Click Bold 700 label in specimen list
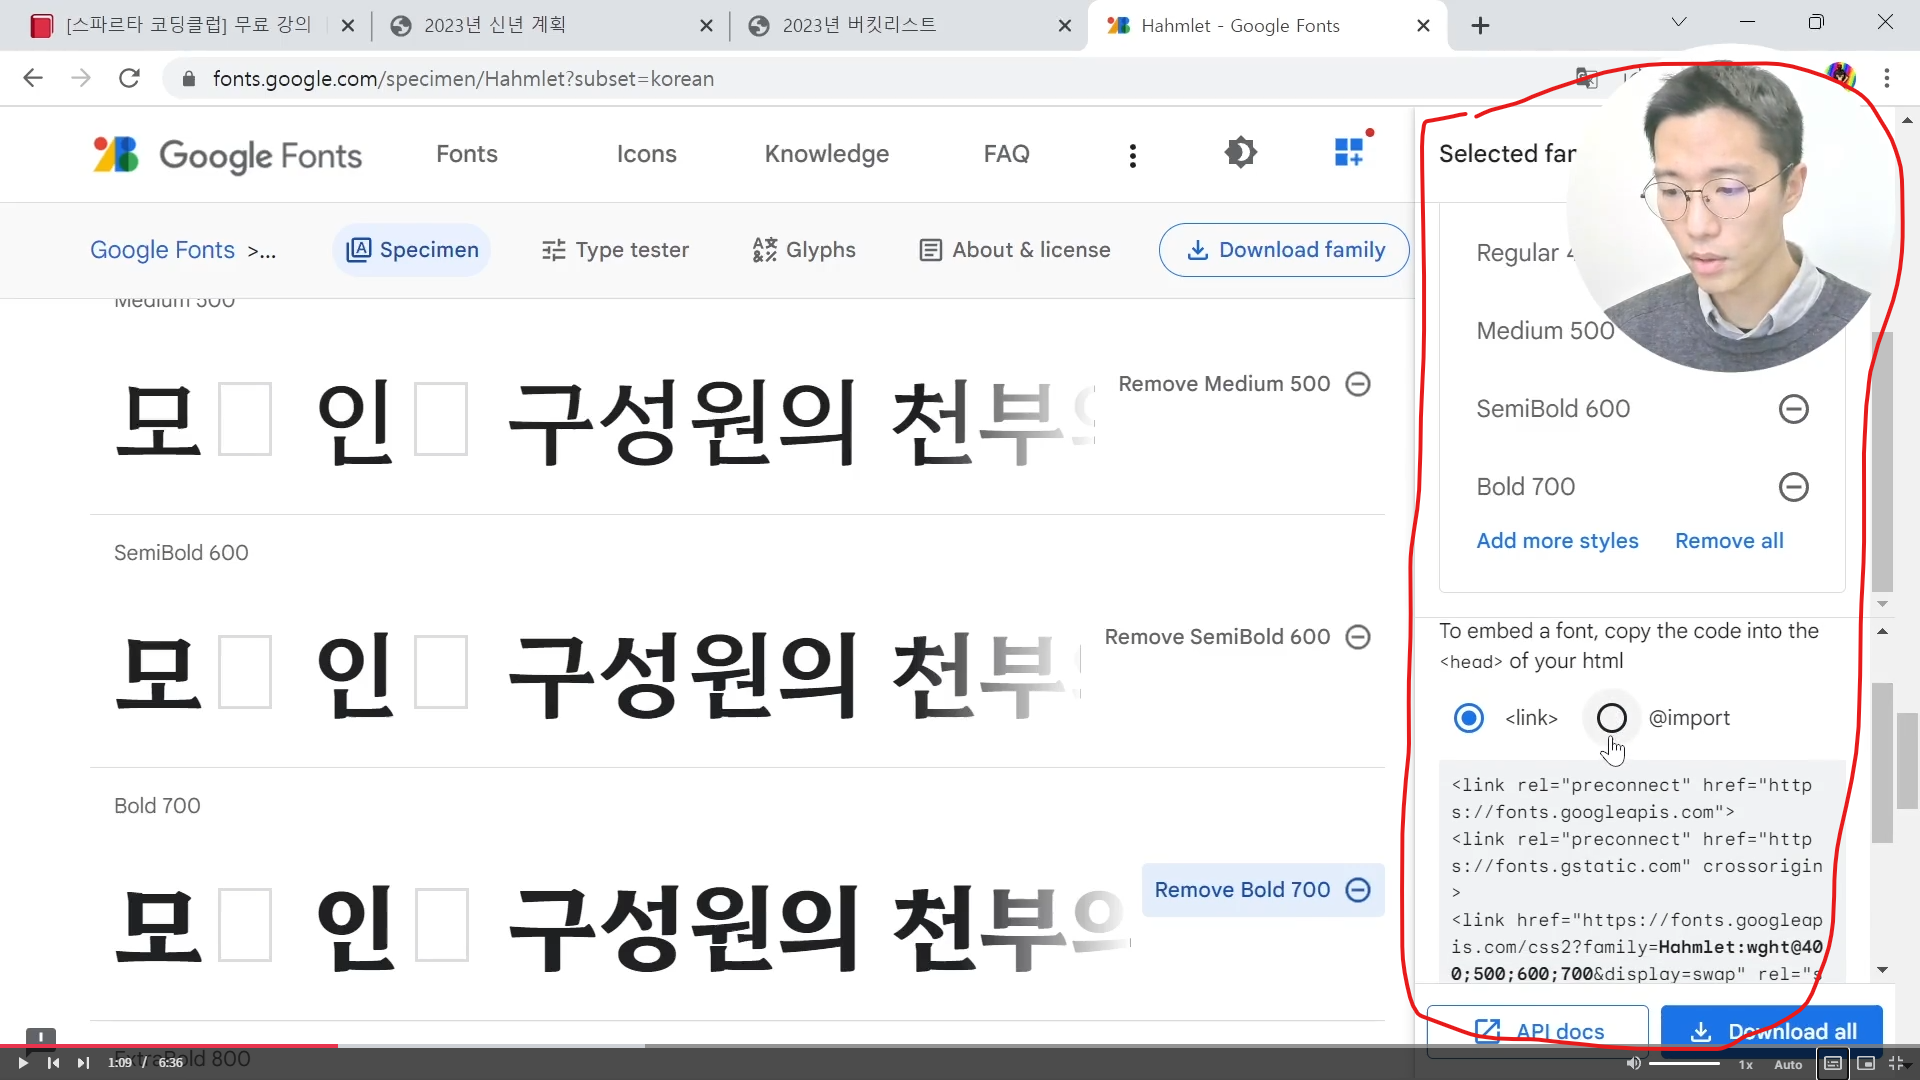The width and height of the screenshot is (1920, 1080). 157,806
